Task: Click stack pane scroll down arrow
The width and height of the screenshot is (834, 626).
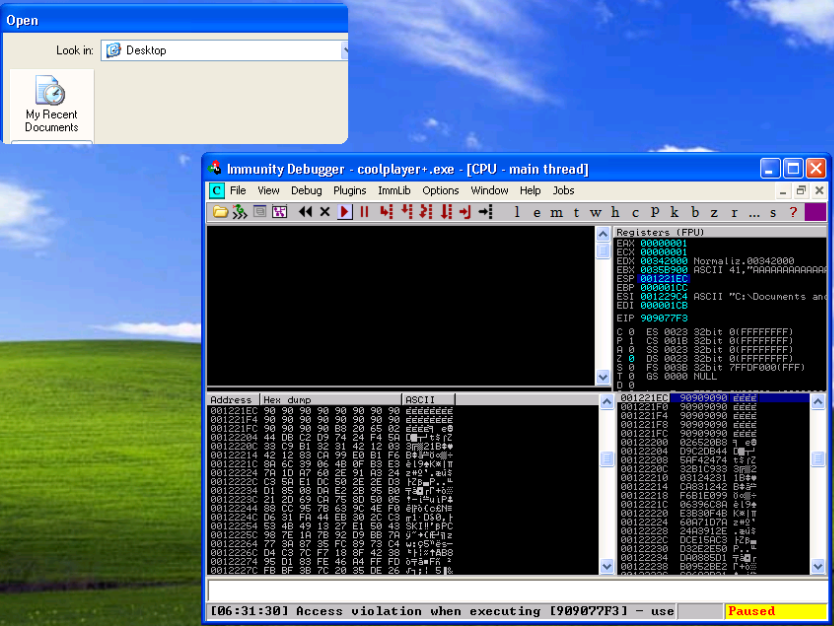Action: click(818, 567)
